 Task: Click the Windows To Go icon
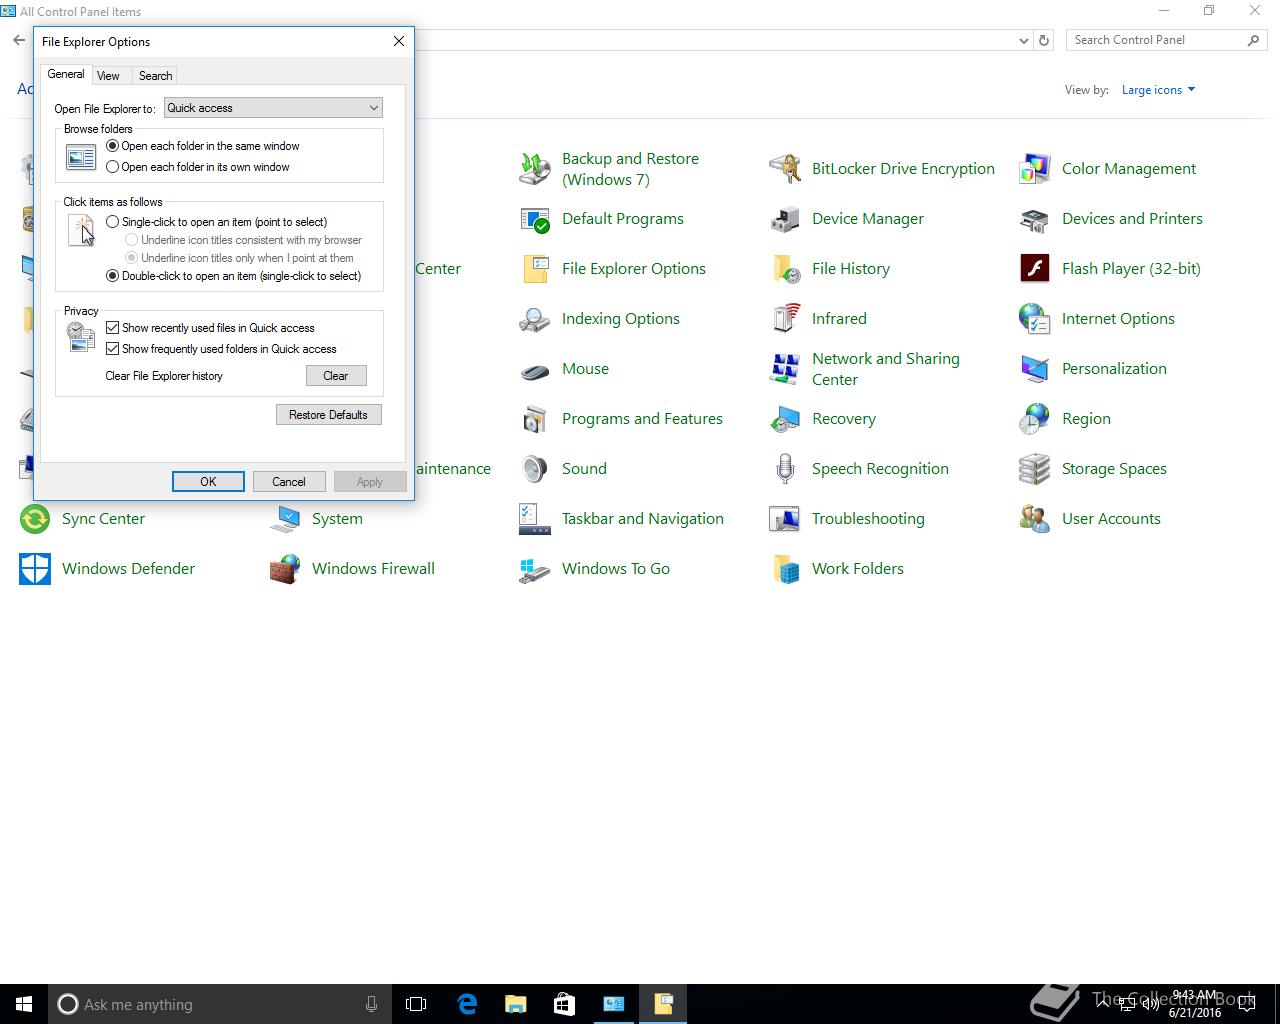tap(535, 569)
